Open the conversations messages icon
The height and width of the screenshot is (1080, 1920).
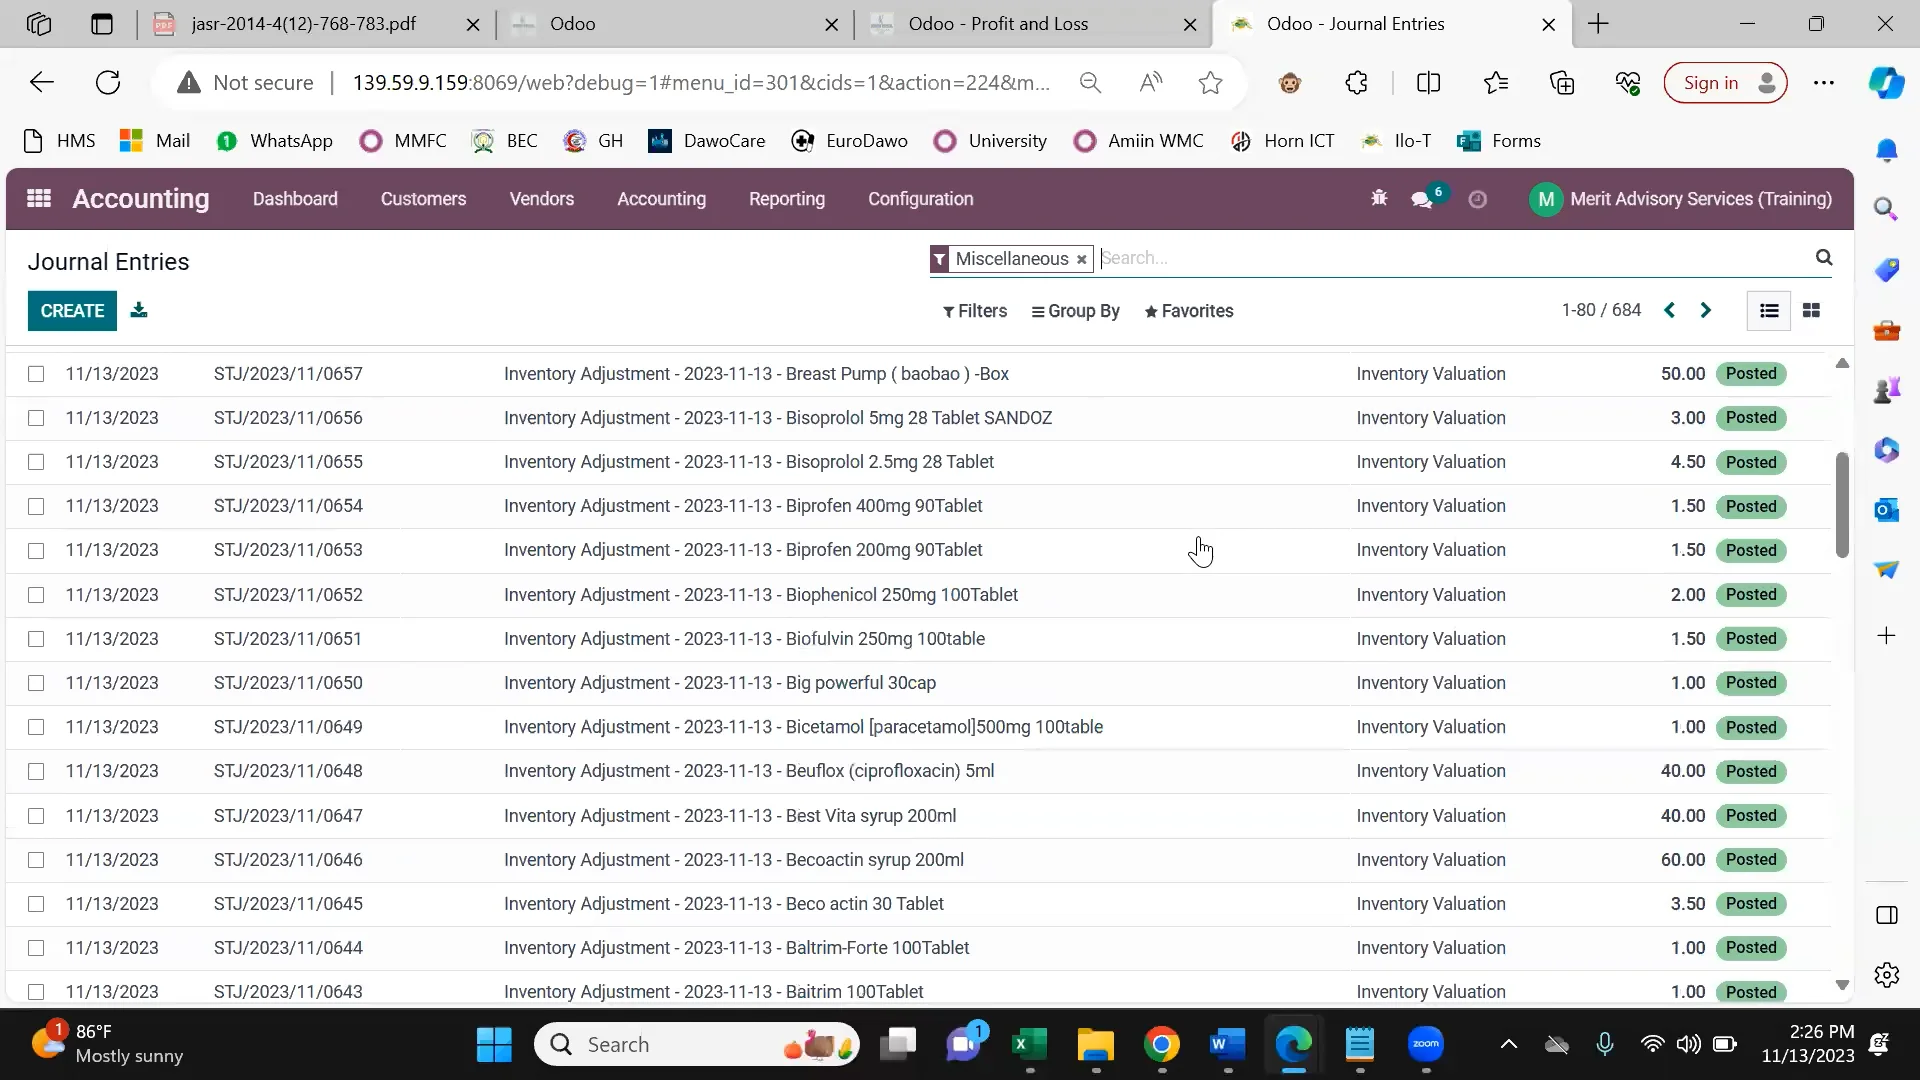(1421, 200)
